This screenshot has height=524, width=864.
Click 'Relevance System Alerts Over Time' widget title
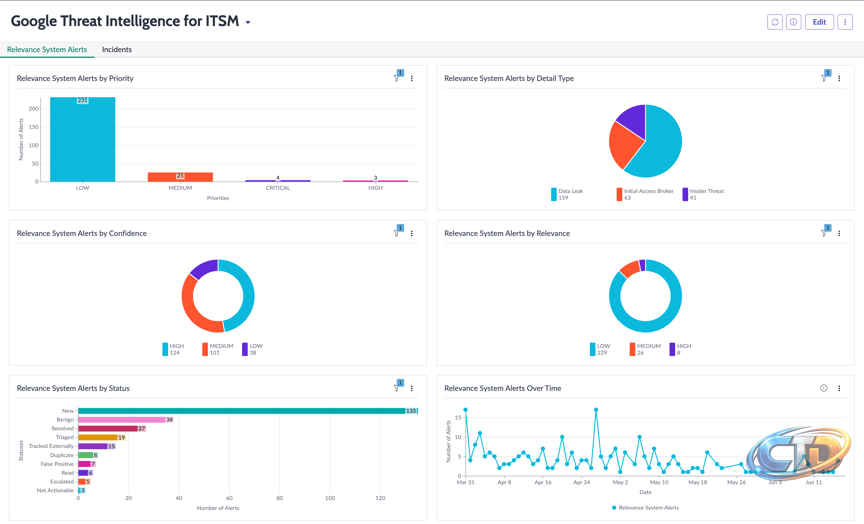(503, 388)
